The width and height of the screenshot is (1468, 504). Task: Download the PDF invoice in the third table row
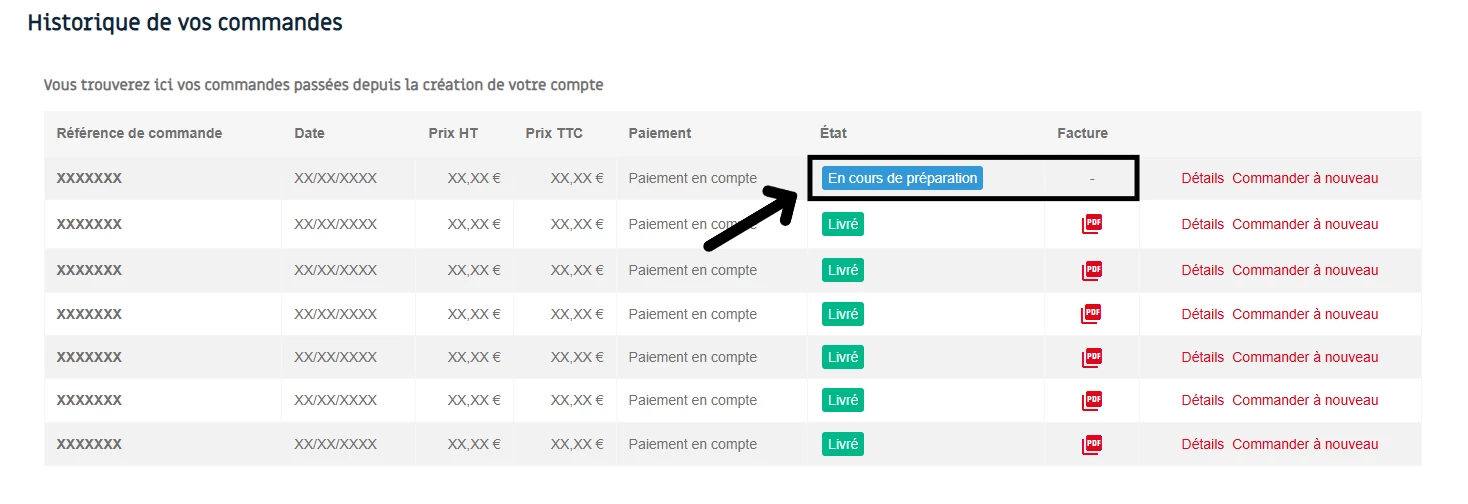1092,270
